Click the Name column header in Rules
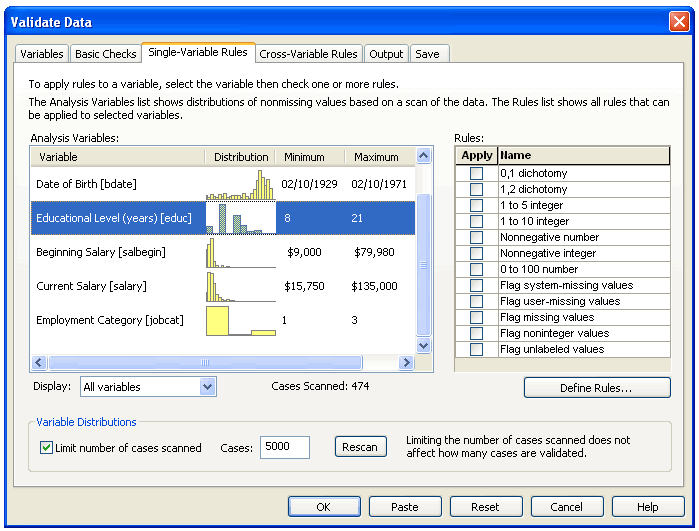699x531 pixels. (584, 156)
